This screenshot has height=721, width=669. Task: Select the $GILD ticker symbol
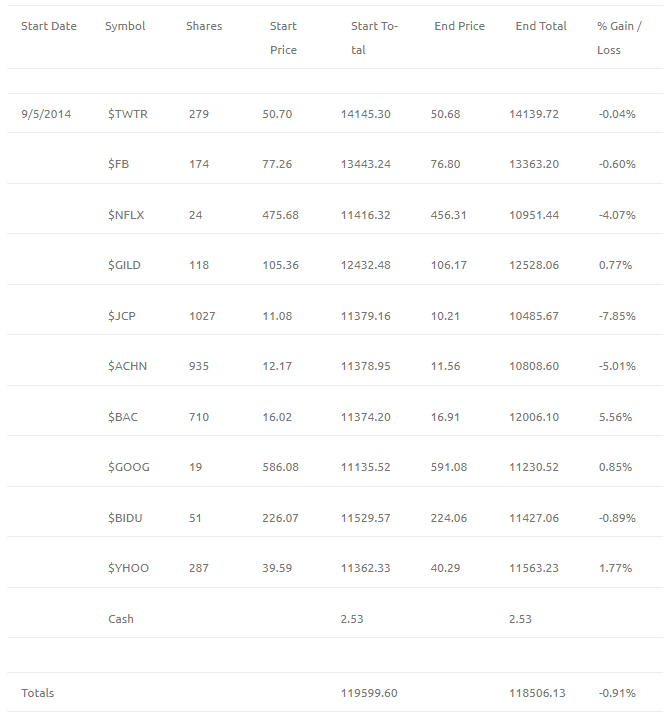[x=124, y=265]
